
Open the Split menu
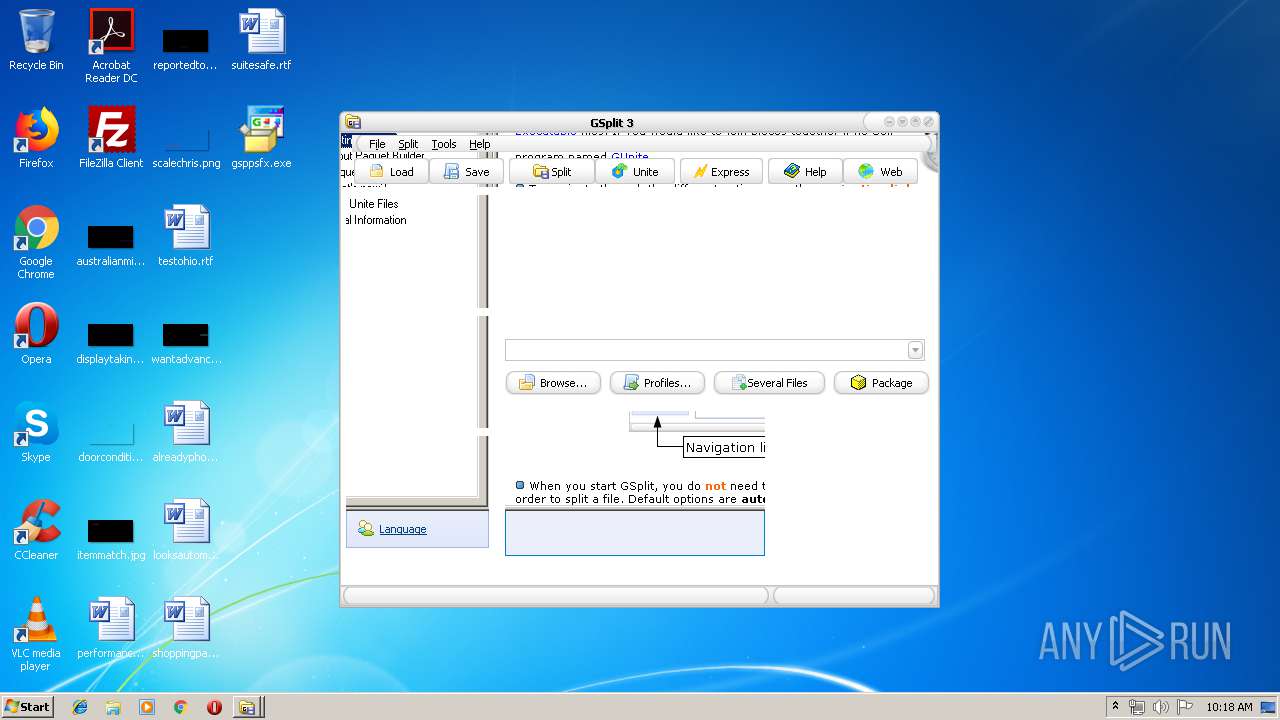click(408, 144)
